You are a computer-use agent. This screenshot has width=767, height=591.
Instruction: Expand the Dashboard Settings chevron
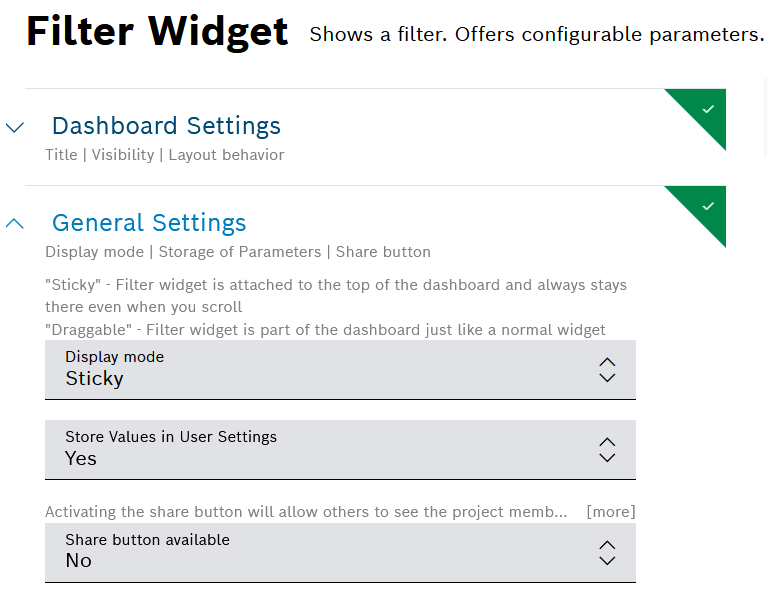tap(15, 127)
